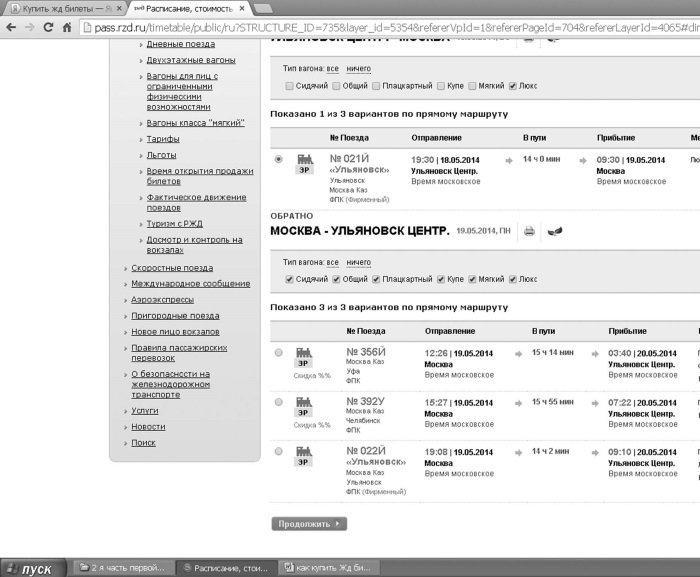Screen dimensions: 700x577
Task: Open Тарифы menu link in sidebar
Action: [163, 139]
